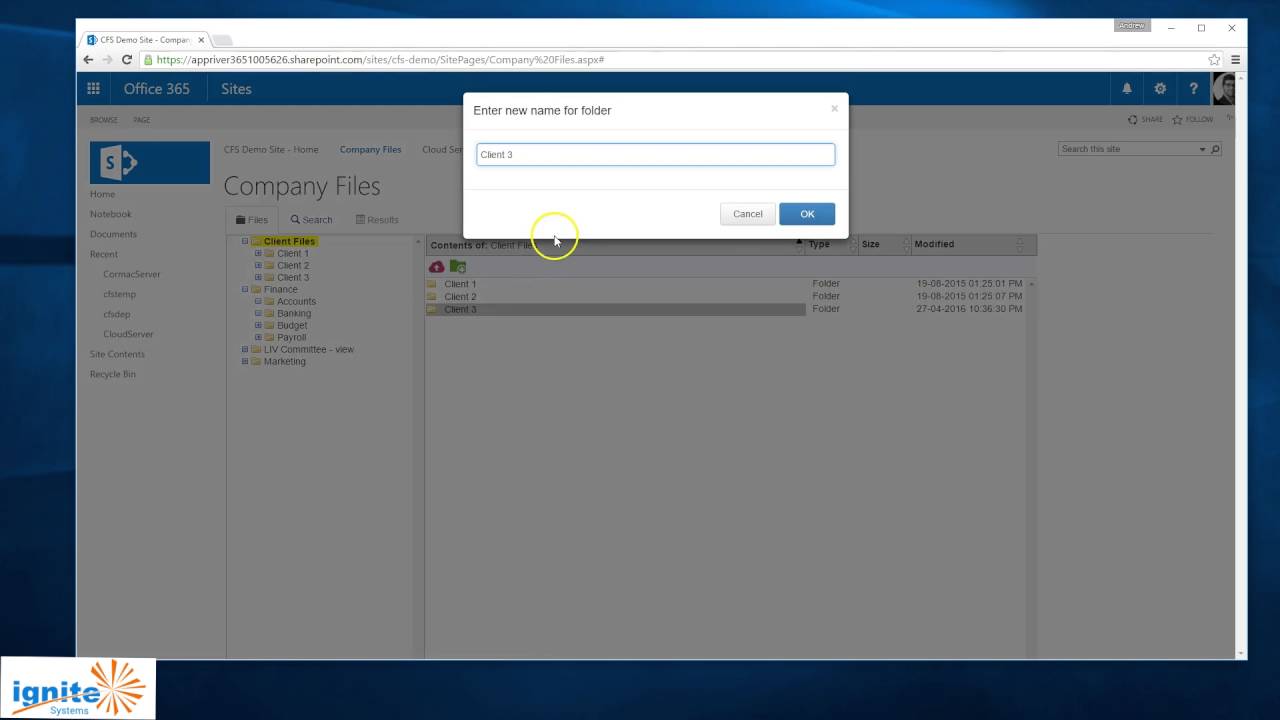Open Sites in the Office 365 bar

[x=236, y=89]
